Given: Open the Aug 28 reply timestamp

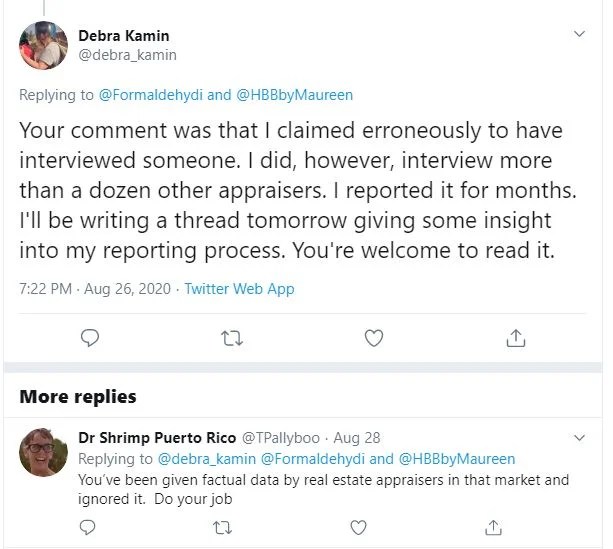Looking at the screenshot, I should [357, 439].
